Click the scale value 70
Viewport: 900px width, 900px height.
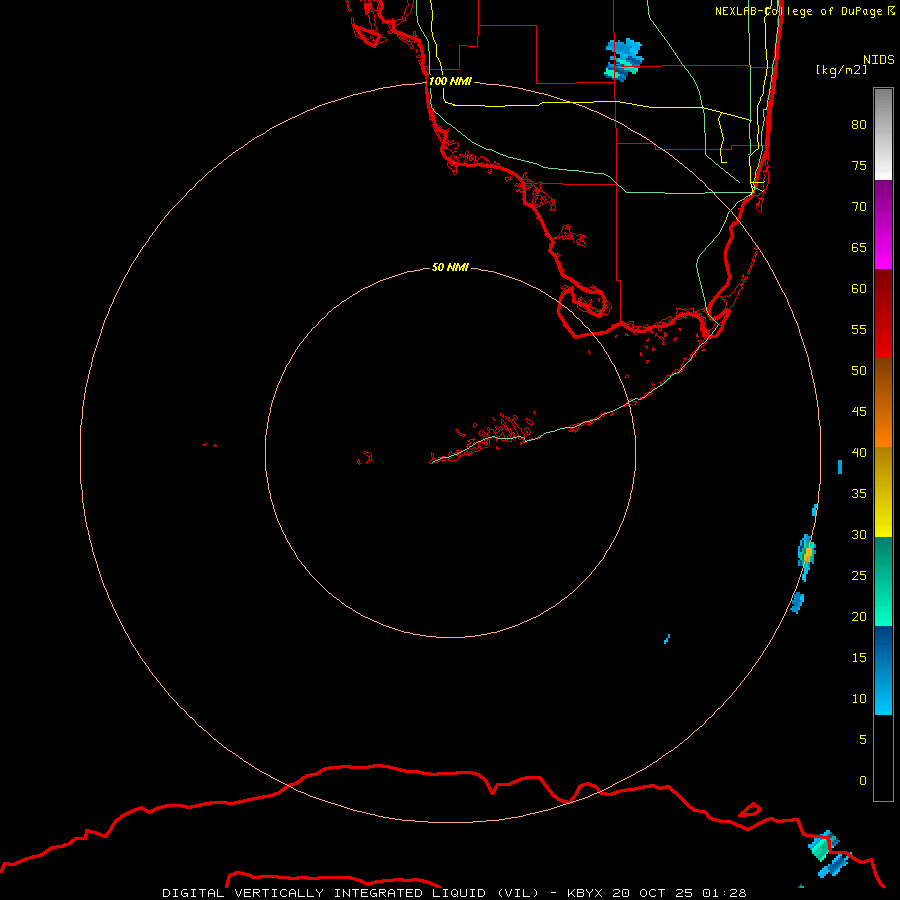[x=859, y=207]
